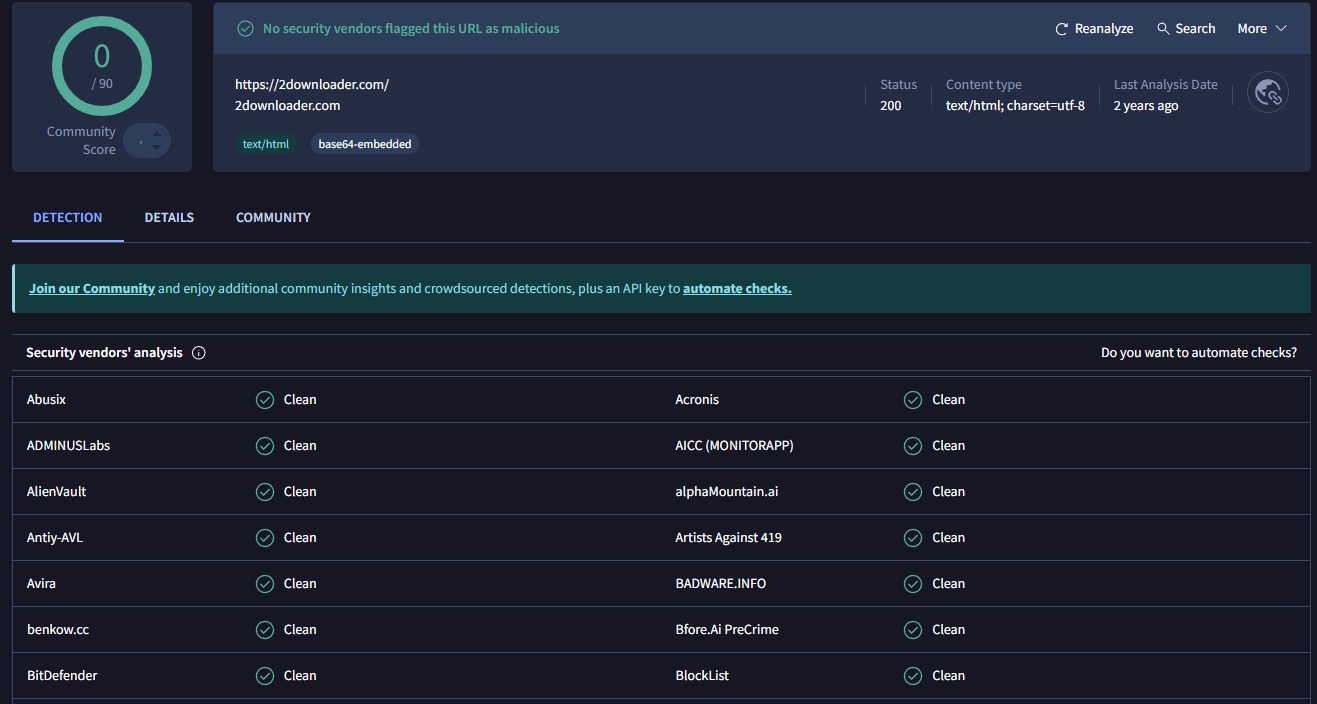The width and height of the screenshot is (1317, 704).
Task: Click the Search magnifying glass icon
Action: click(x=1163, y=29)
